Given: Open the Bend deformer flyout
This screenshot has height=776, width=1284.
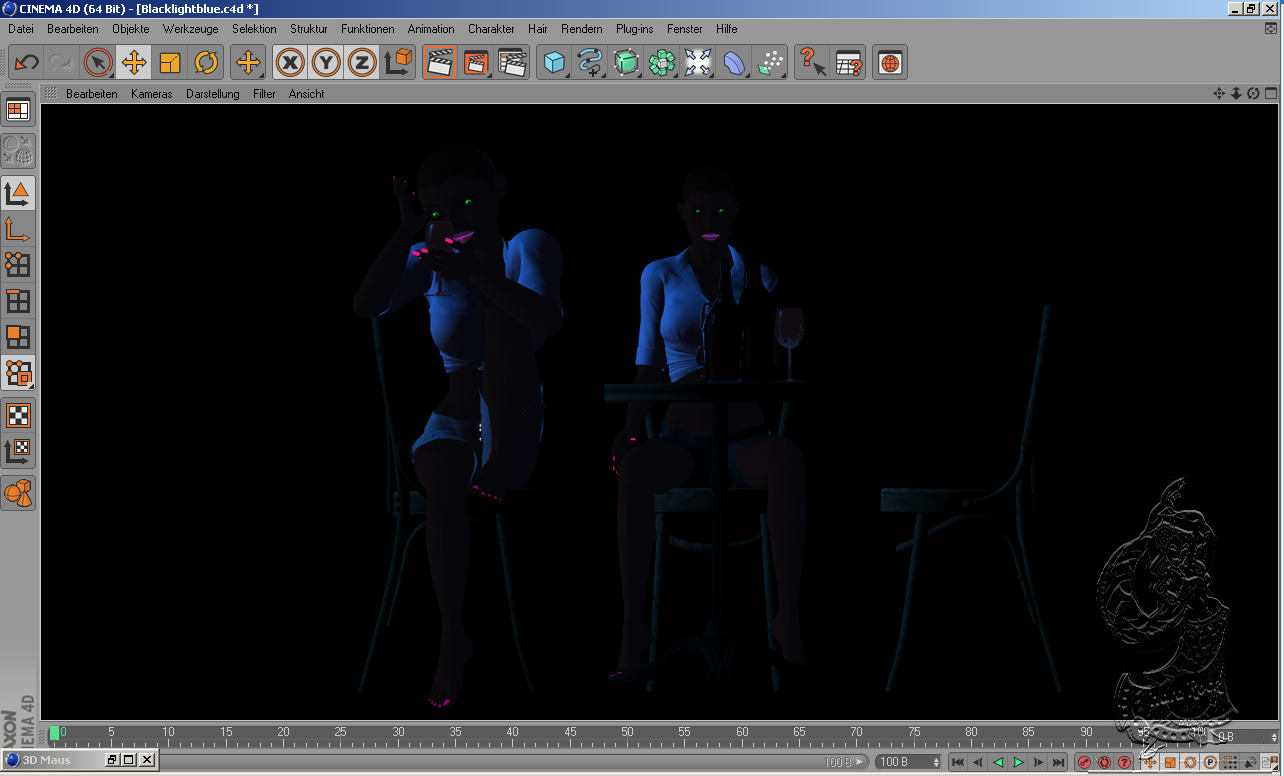Looking at the screenshot, I should [x=734, y=63].
